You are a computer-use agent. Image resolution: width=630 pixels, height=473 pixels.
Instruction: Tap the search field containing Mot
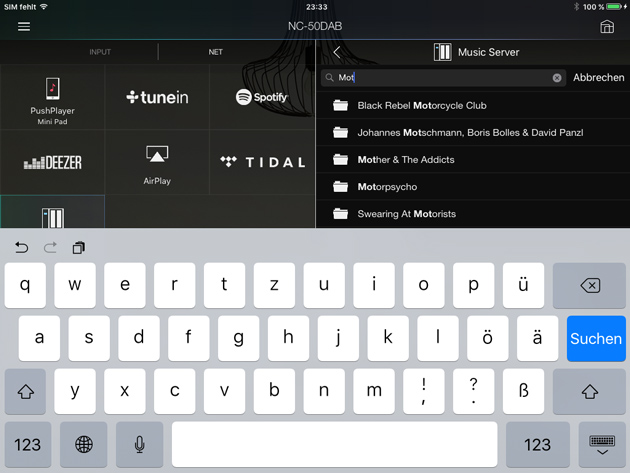coord(443,78)
